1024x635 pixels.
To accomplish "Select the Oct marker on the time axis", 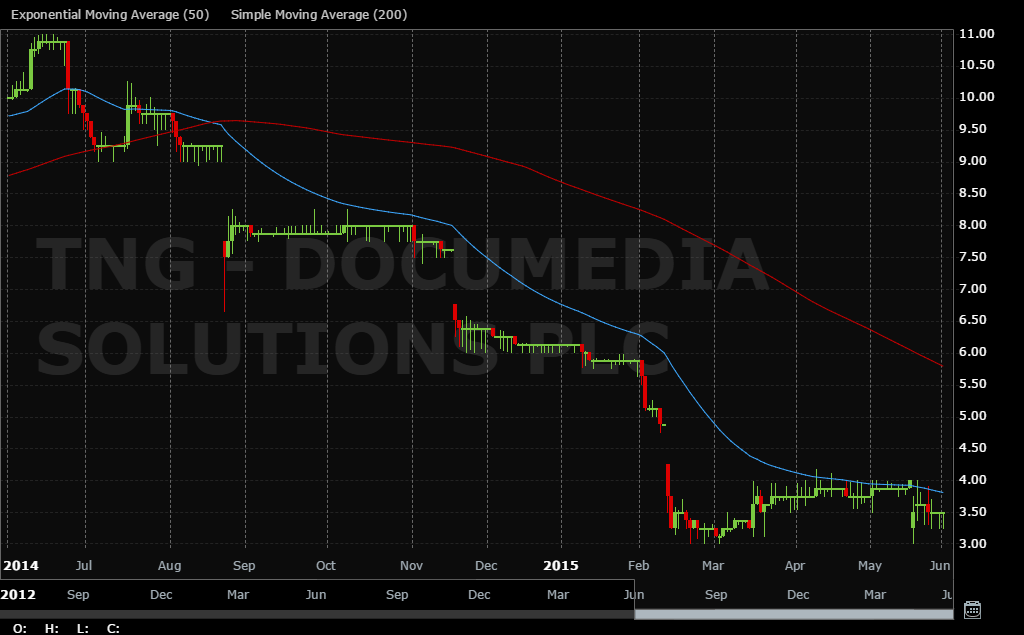I will click(x=325, y=565).
